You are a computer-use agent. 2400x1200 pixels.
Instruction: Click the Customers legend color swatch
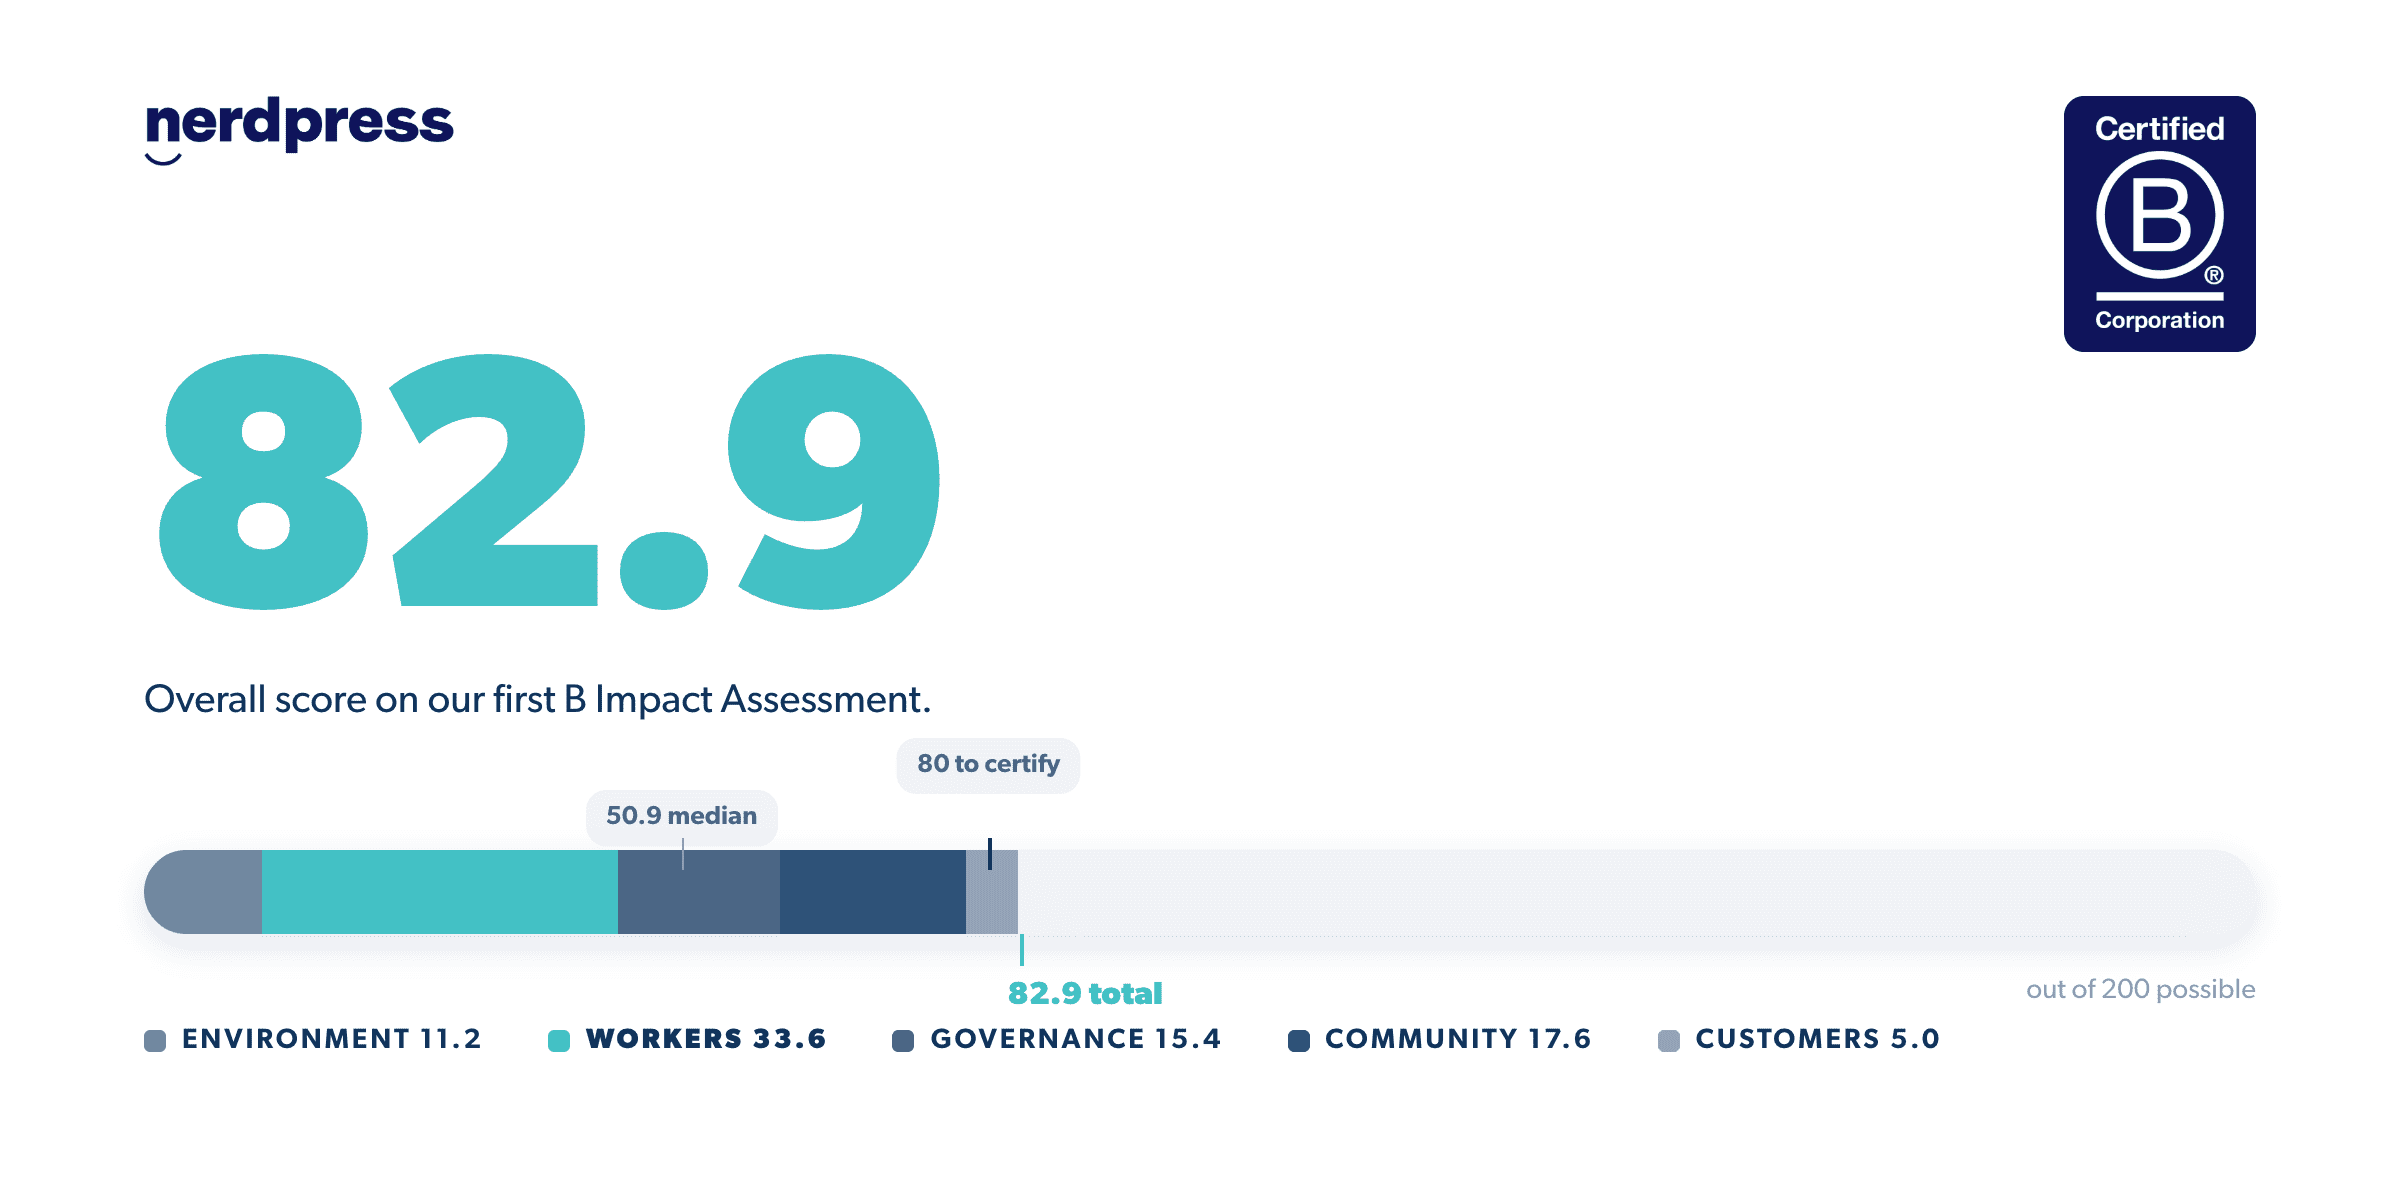(x=1669, y=1040)
